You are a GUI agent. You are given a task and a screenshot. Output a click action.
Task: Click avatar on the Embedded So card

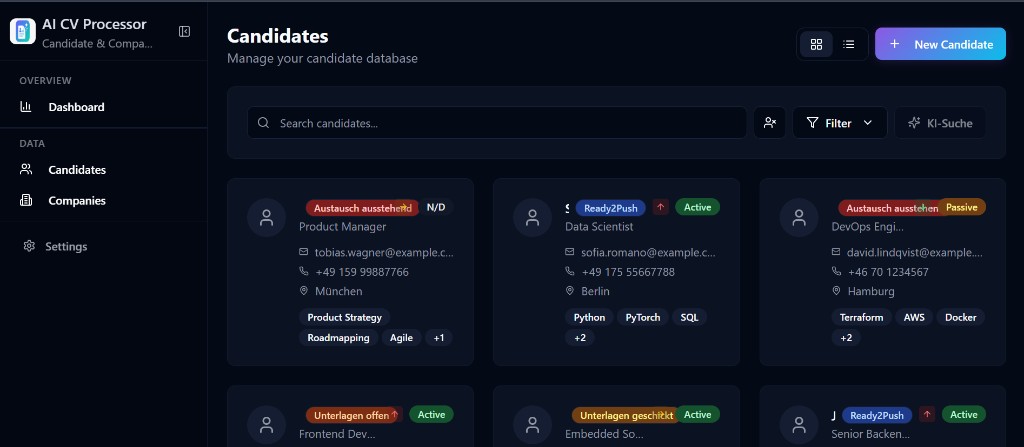532,425
